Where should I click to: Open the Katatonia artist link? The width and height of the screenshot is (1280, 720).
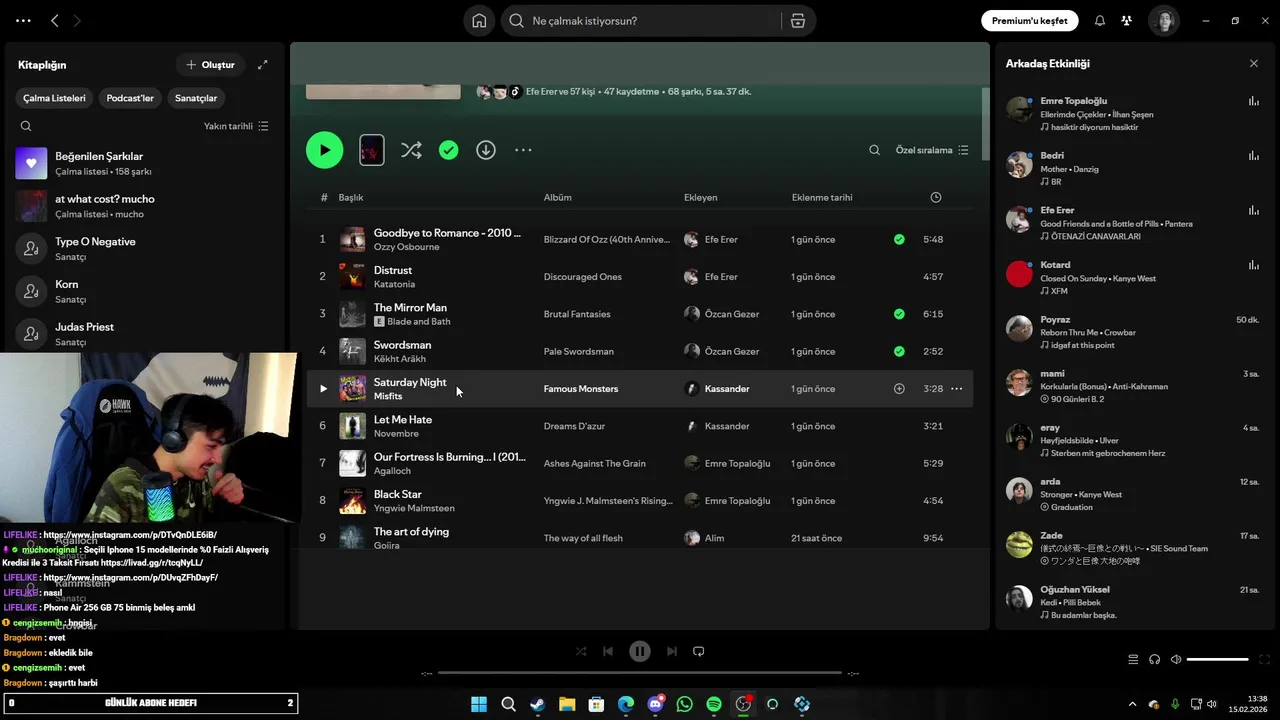[x=394, y=284]
